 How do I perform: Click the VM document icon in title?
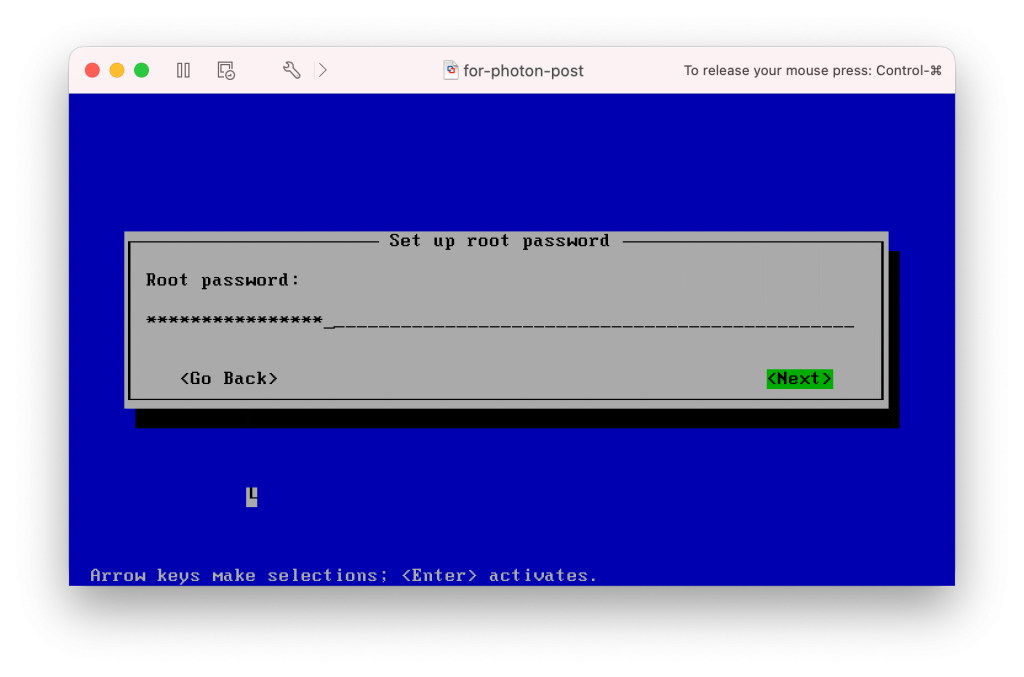pos(451,70)
